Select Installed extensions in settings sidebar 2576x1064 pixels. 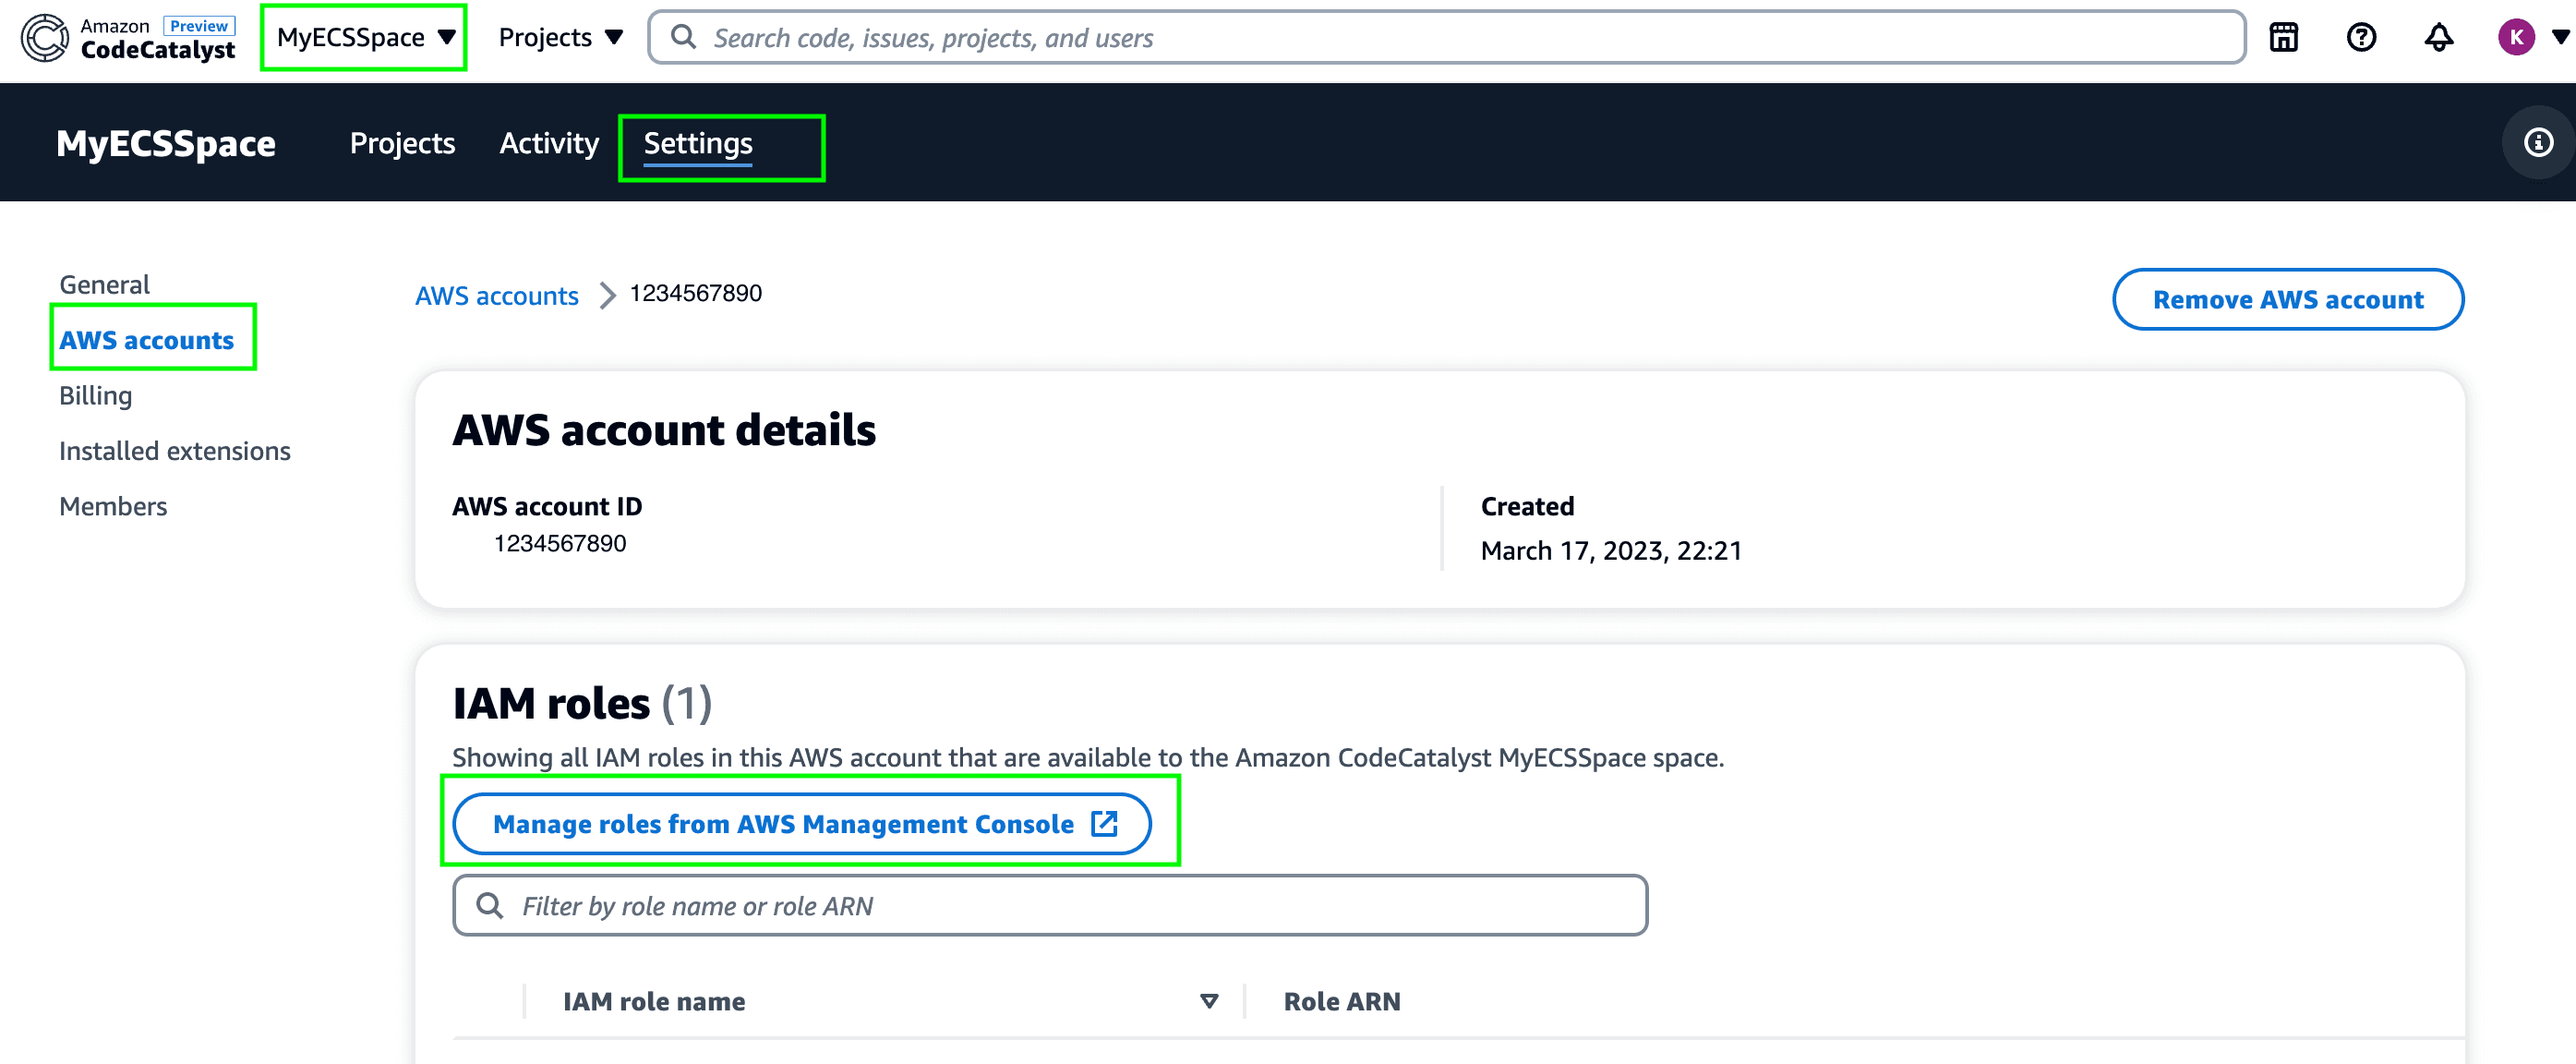coord(175,451)
